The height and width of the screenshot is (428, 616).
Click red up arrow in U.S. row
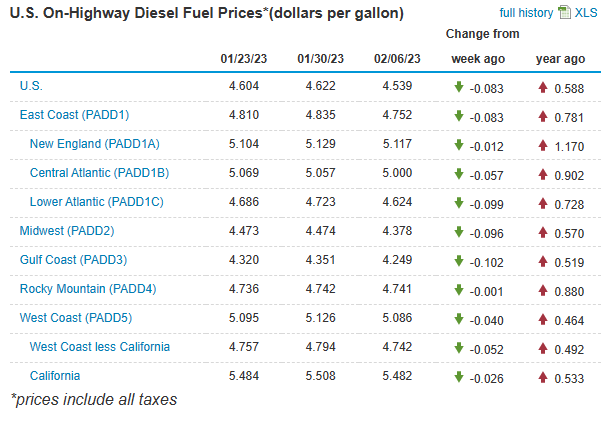(x=542, y=87)
